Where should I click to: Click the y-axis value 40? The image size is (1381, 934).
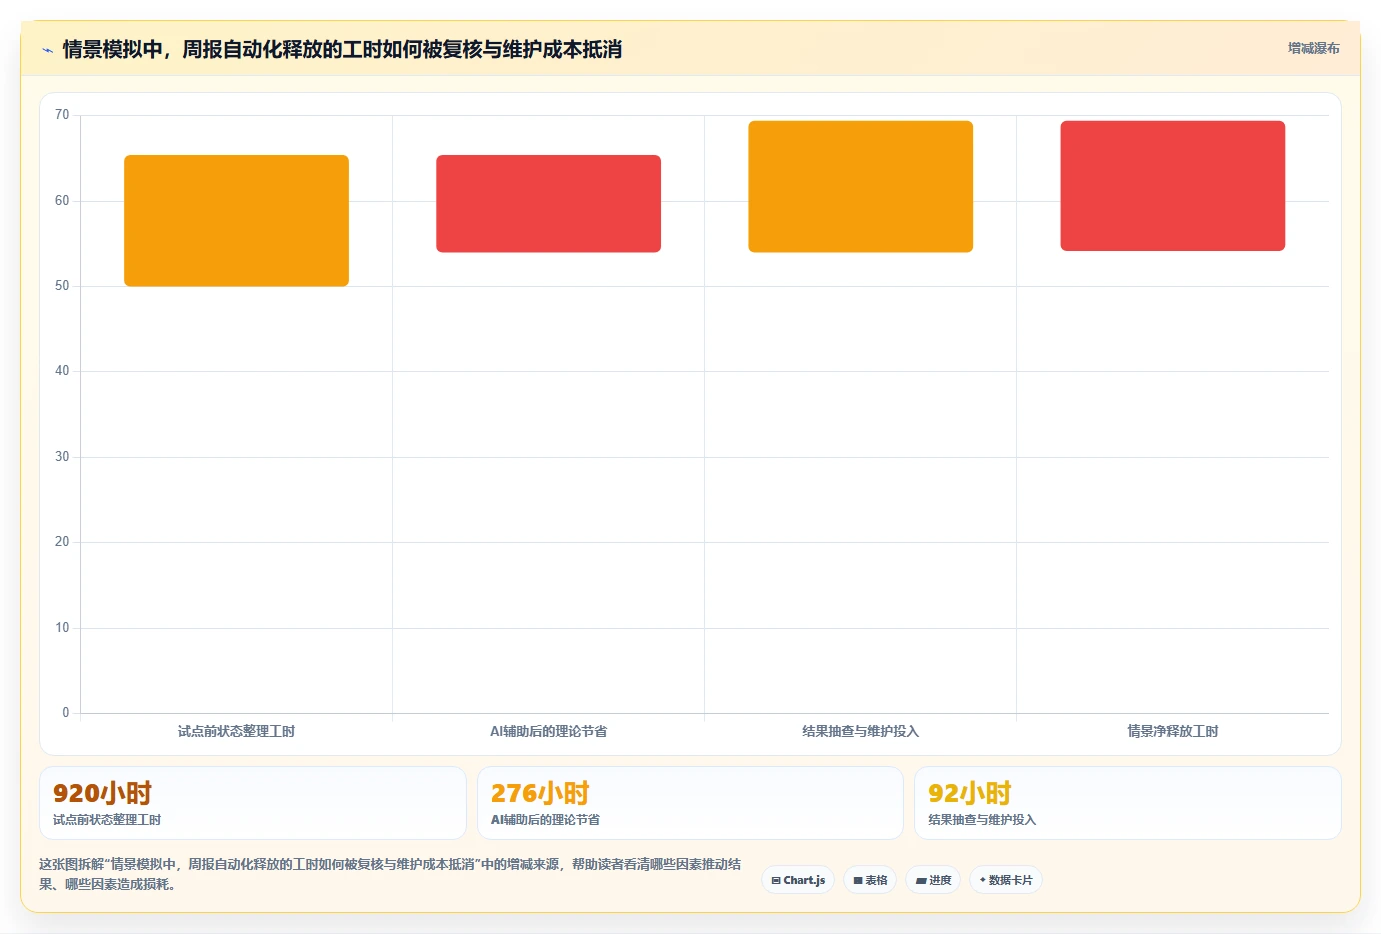(x=62, y=371)
